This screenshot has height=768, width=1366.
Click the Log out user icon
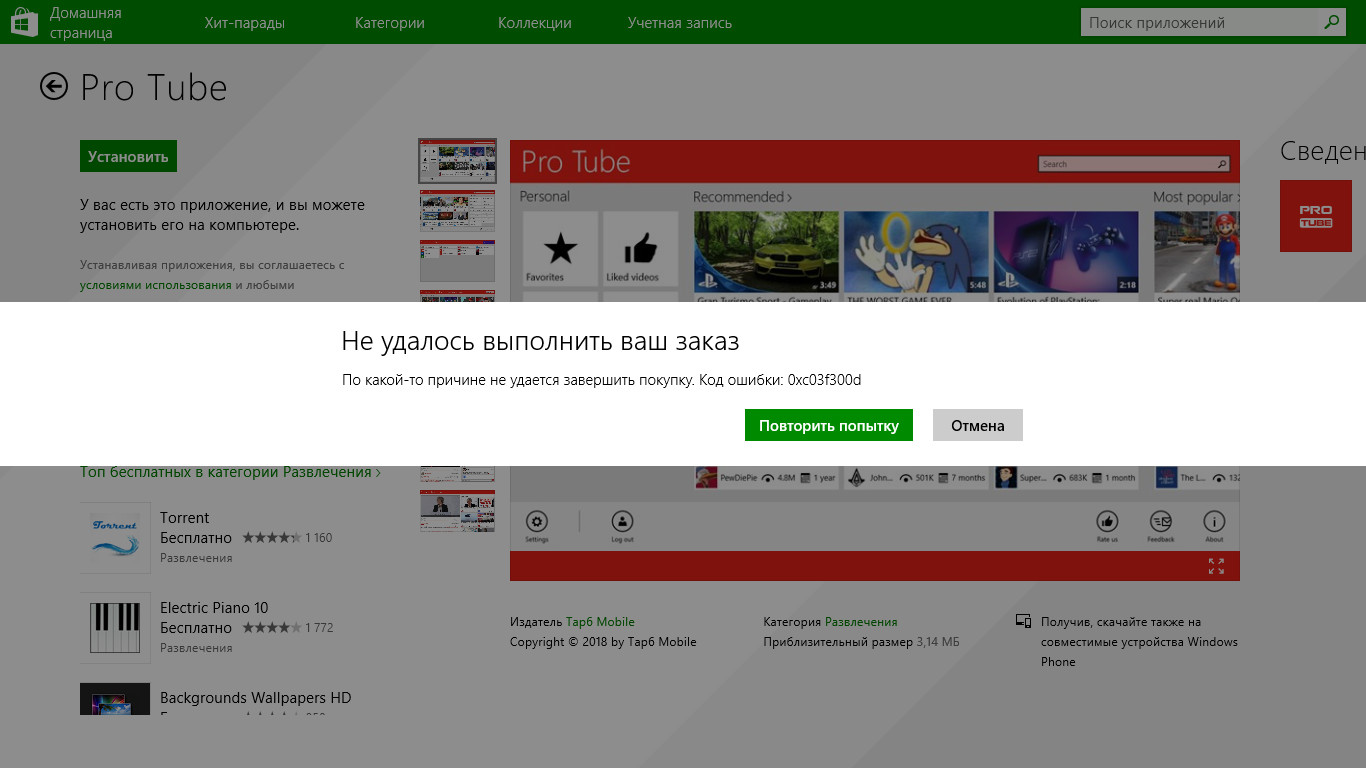pyautogui.click(x=622, y=521)
